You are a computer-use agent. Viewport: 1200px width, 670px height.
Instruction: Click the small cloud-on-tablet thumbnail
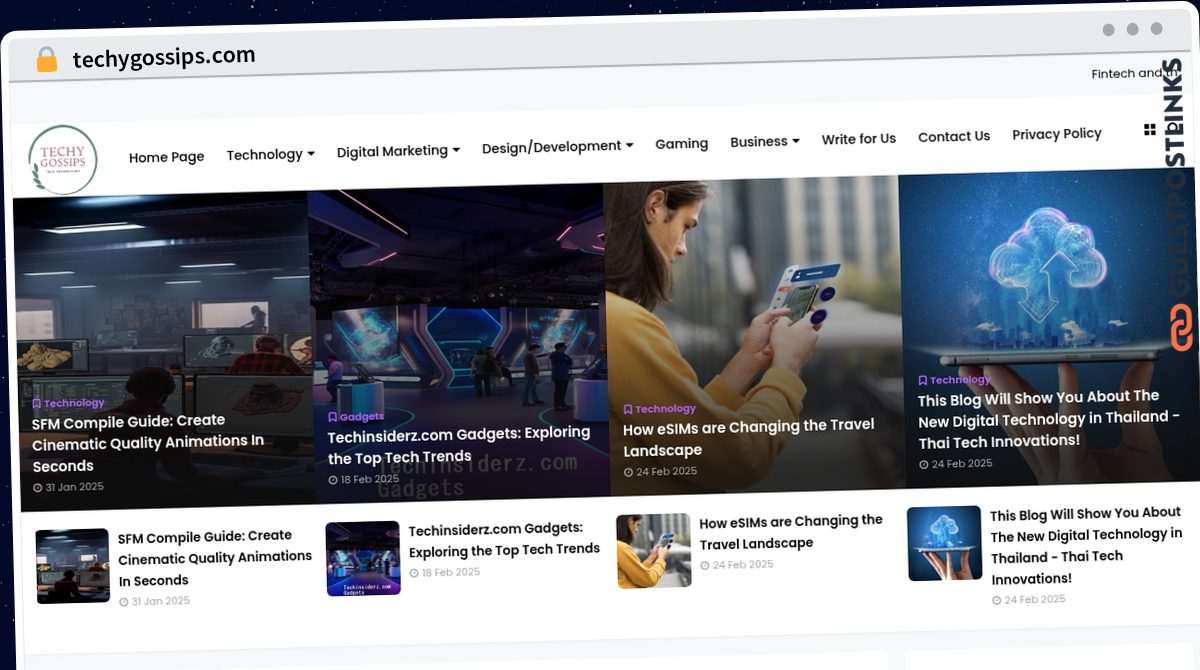point(945,543)
